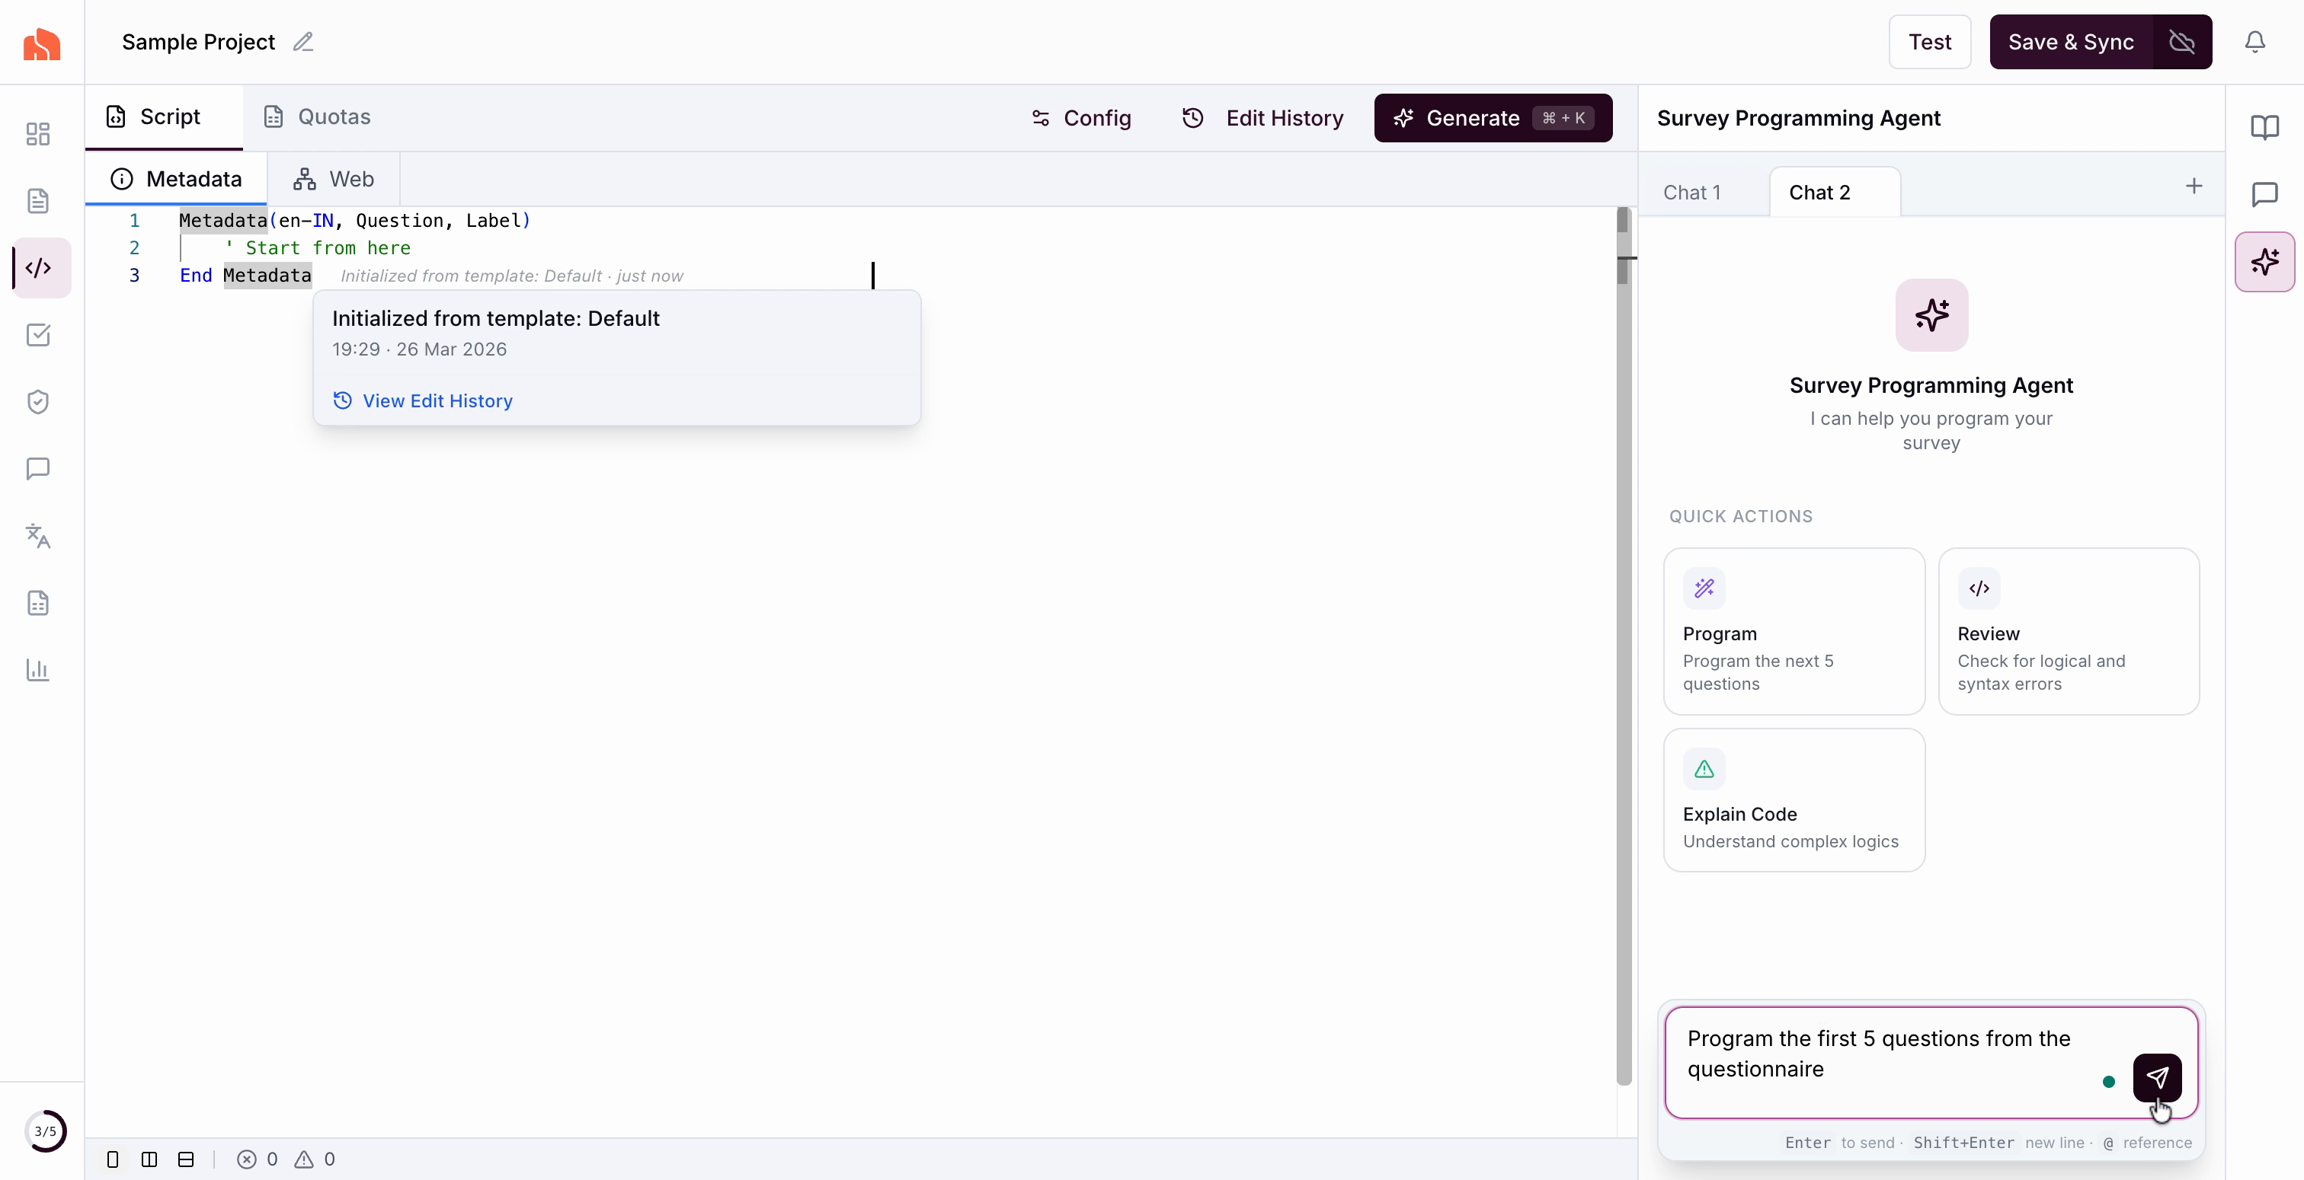Click the editor vertical scrollbar
Viewport: 2304px width, 1180px height.
[x=1622, y=650]
